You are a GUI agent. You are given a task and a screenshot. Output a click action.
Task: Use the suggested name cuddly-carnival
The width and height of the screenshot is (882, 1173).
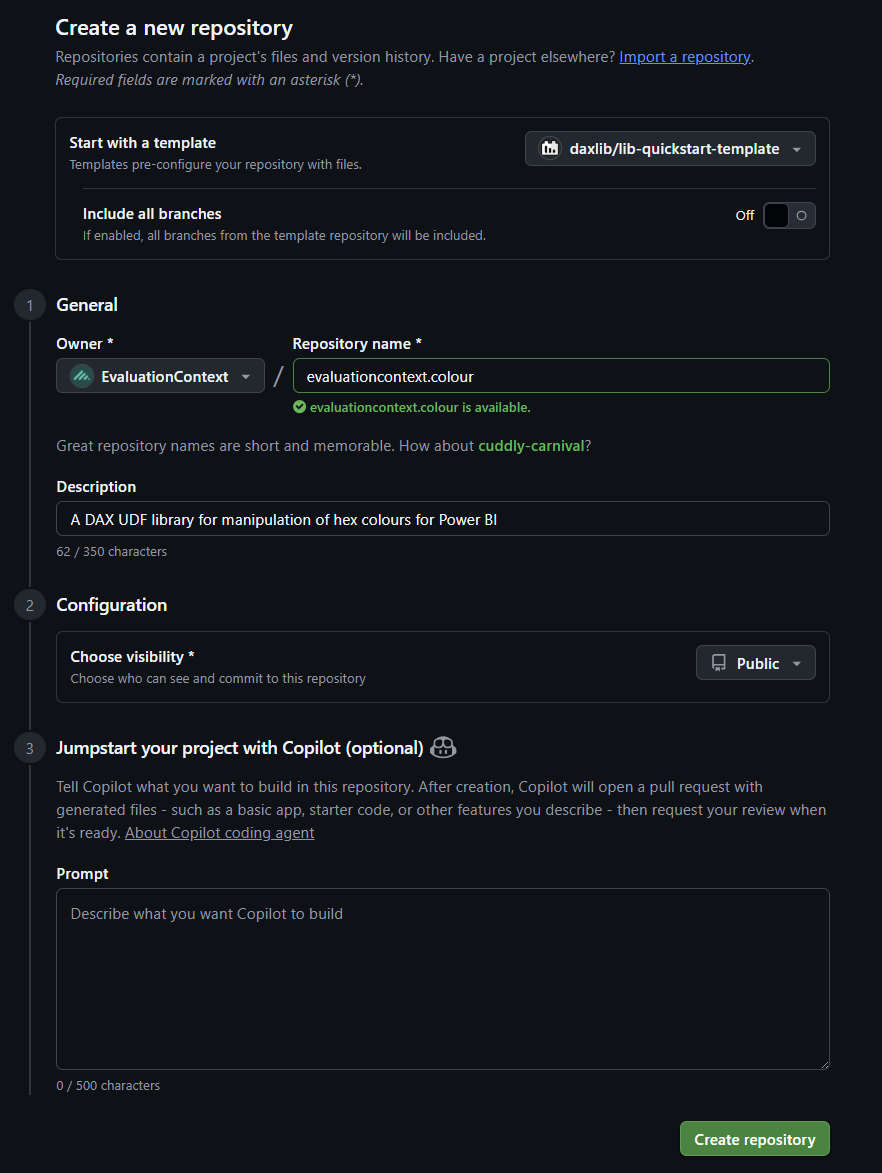[x=531, y=446]
